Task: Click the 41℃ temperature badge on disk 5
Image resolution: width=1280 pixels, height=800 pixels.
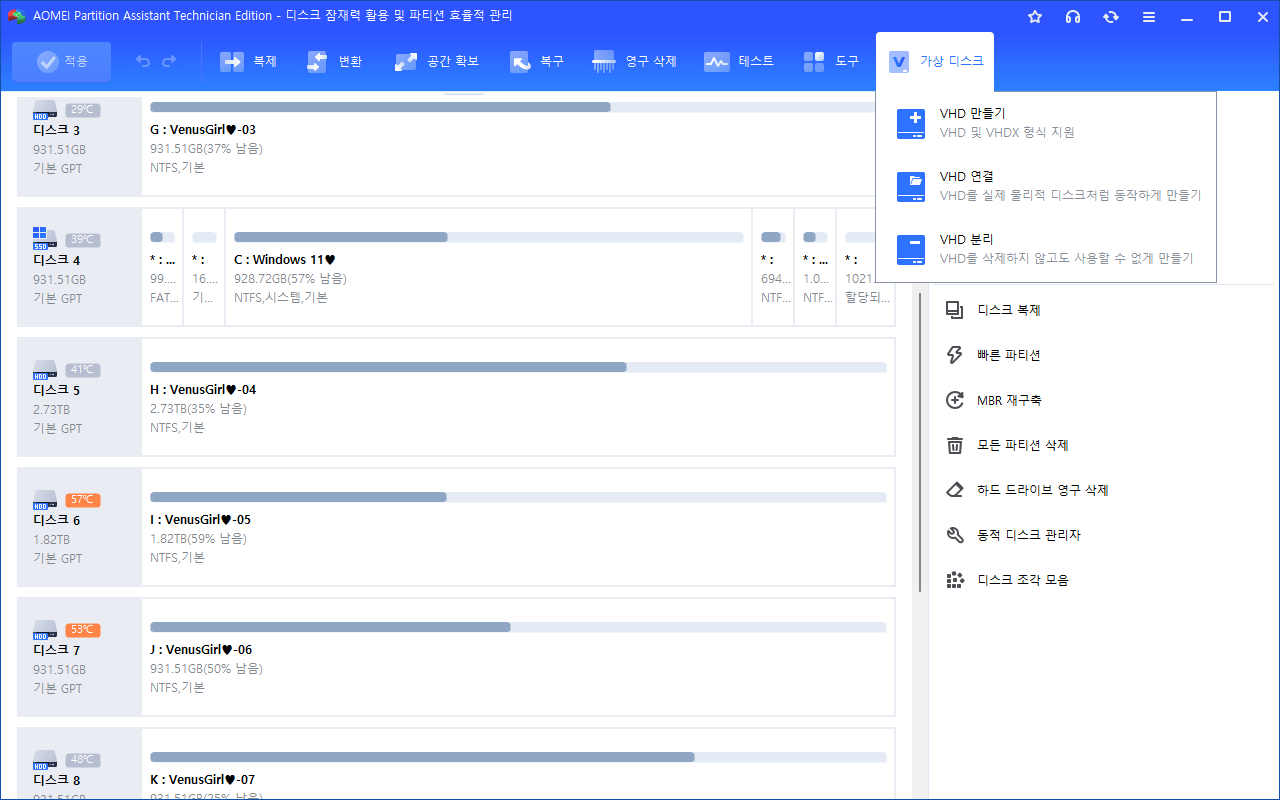Action: pos(83,370)
